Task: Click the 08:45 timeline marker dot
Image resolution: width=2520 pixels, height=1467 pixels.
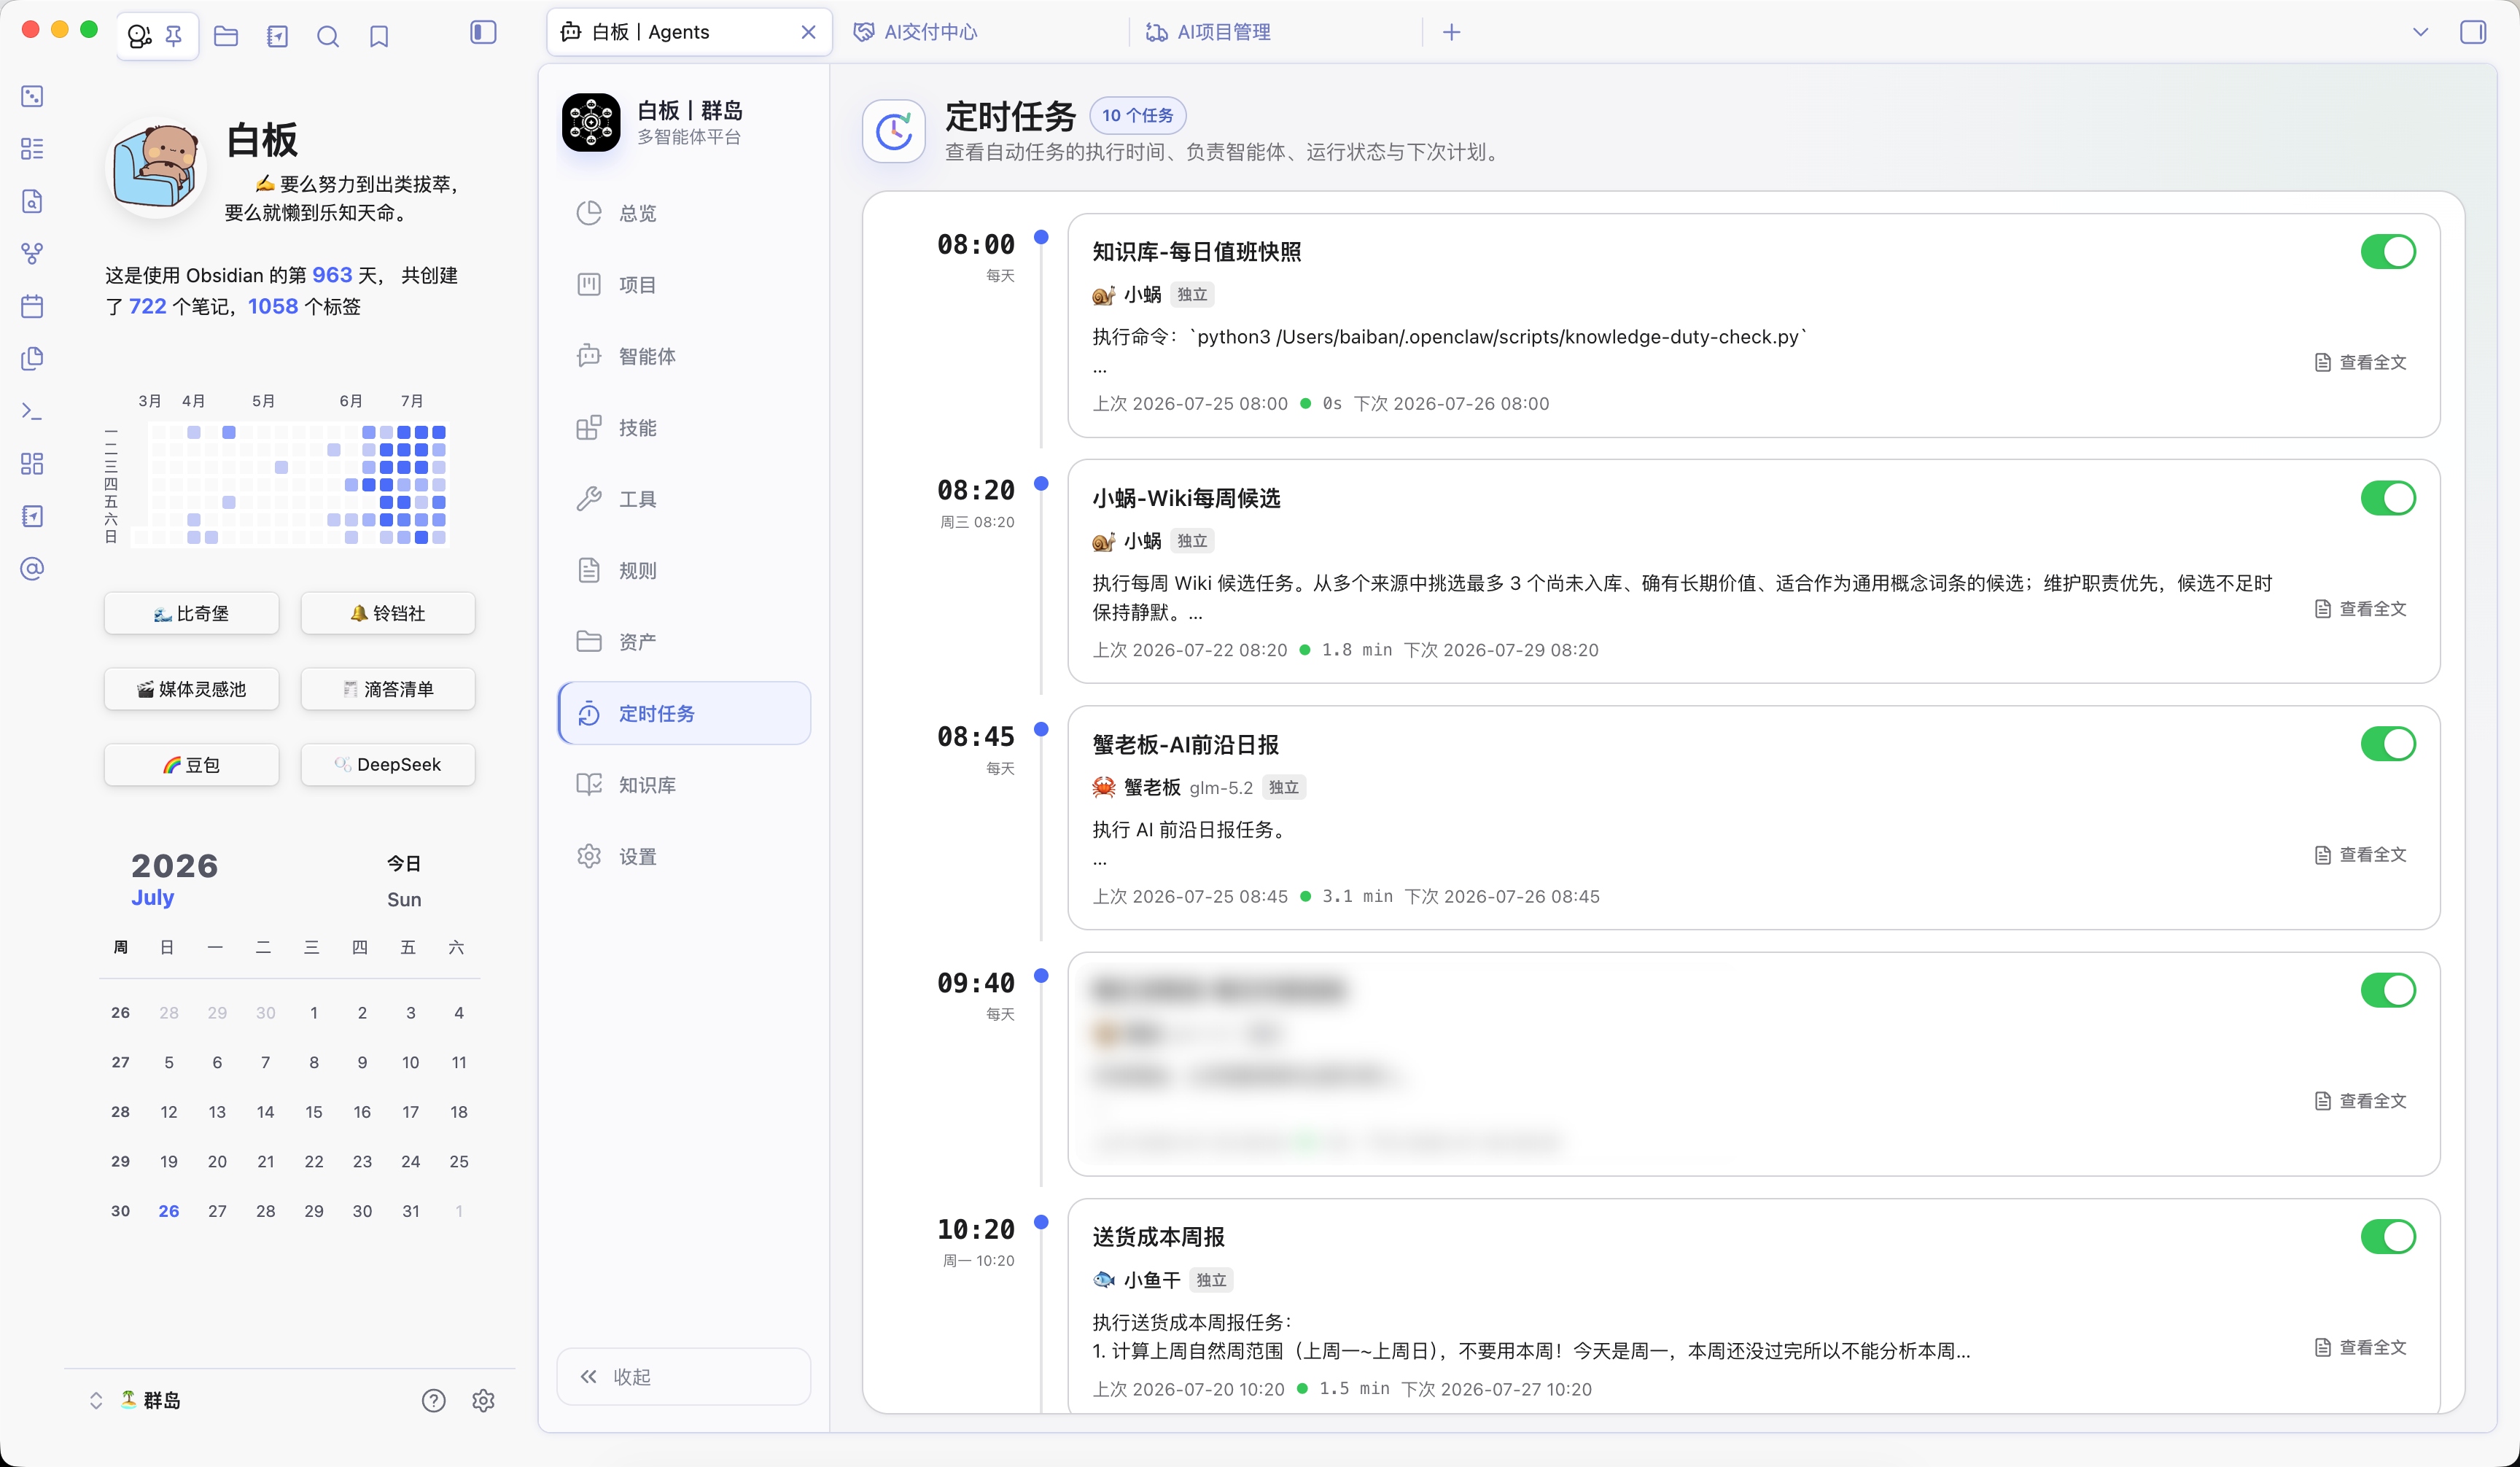Action: [x=1041, y=729]
